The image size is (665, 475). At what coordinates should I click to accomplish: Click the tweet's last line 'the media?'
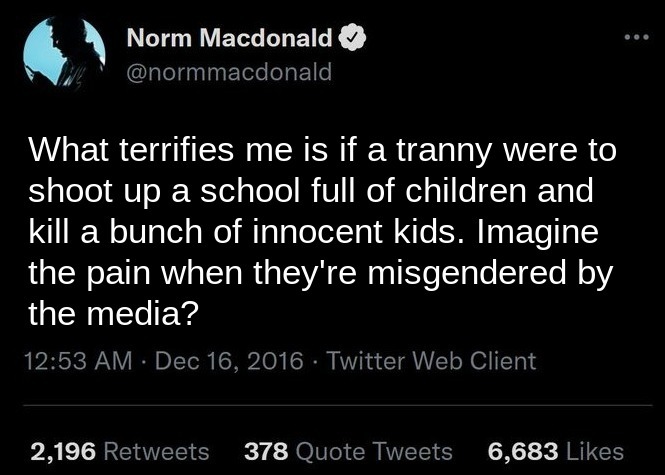pos(110,312)
